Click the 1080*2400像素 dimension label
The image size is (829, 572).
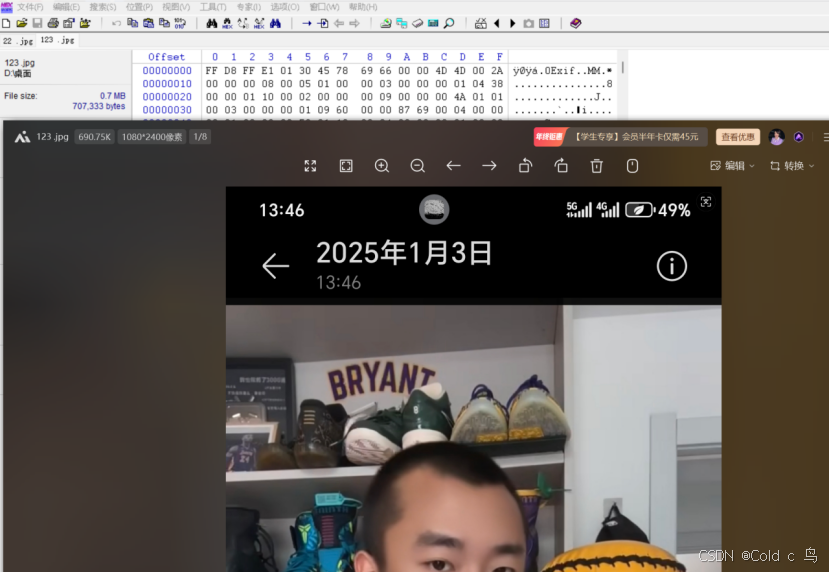click(x=152, y=137)
